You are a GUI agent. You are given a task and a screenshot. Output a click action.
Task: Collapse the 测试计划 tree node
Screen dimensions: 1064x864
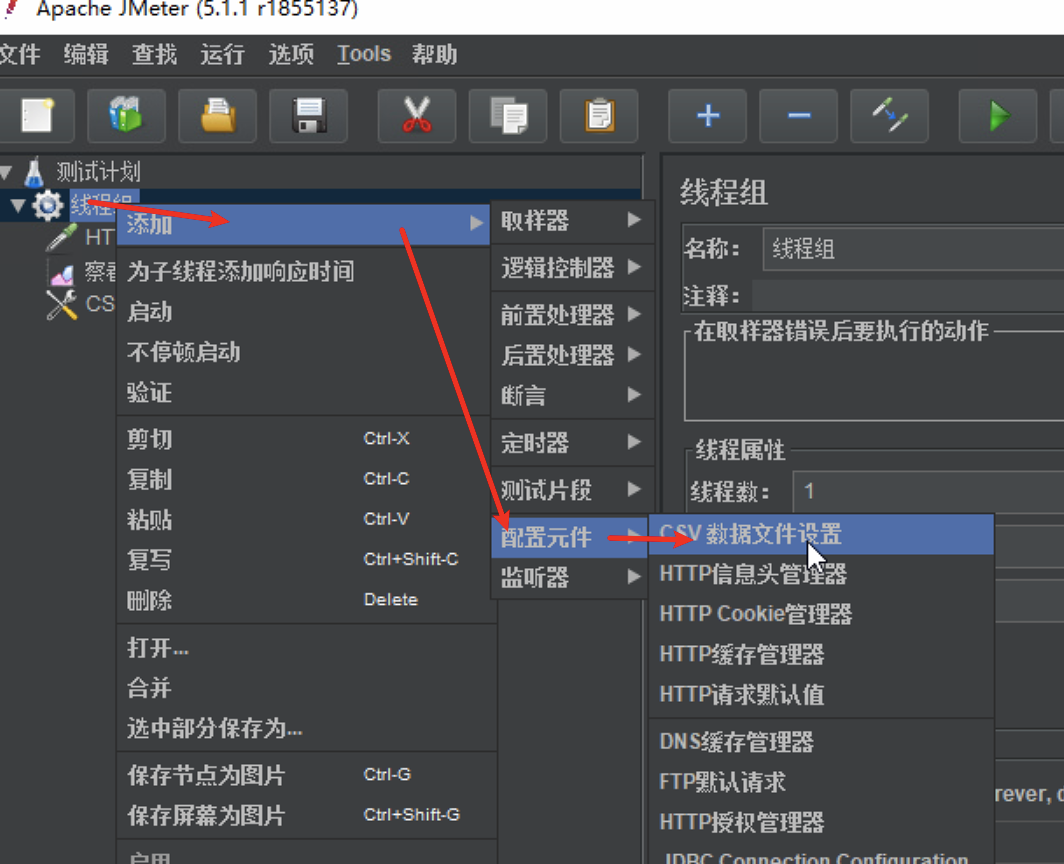click(x=6, y=172)
